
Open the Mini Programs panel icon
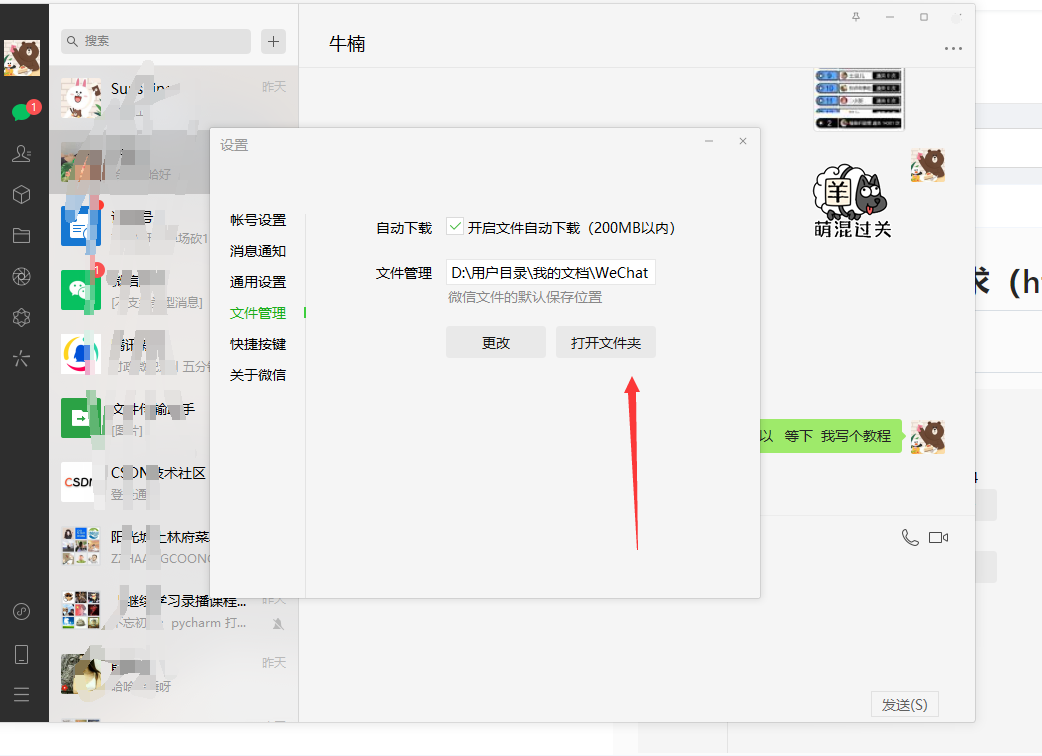22,611
